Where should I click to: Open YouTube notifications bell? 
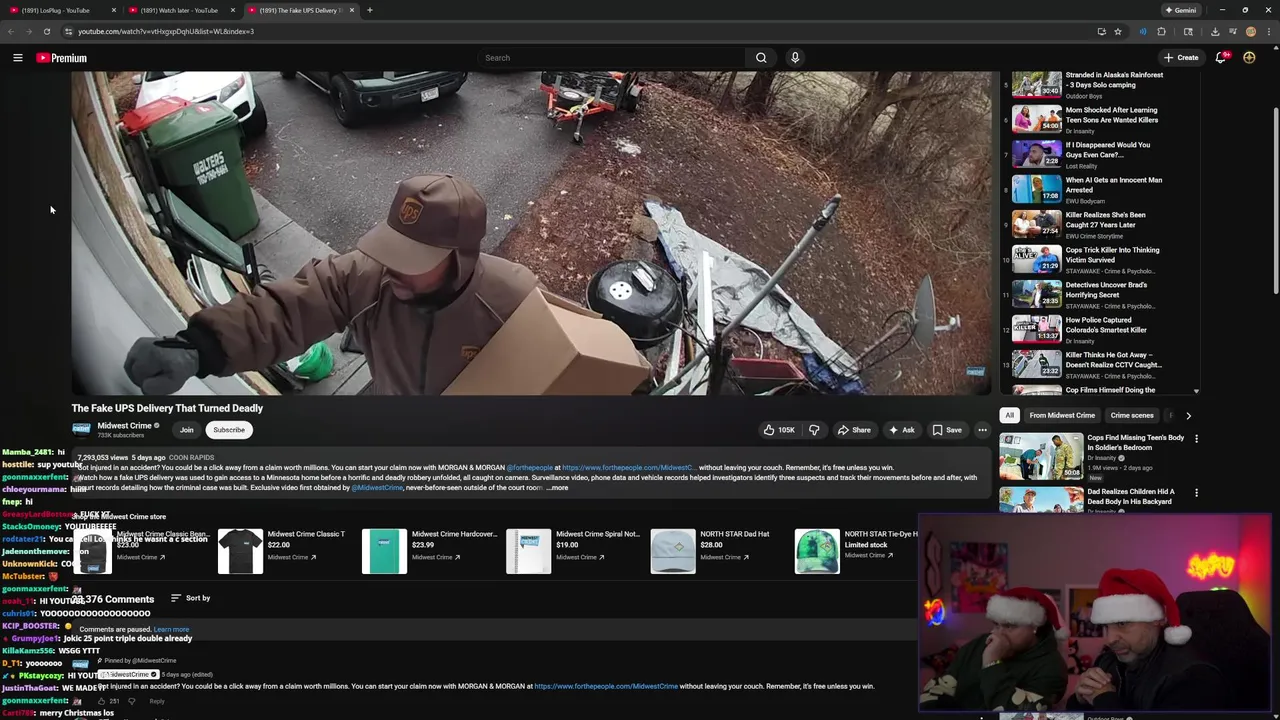tap(1221, 58)
